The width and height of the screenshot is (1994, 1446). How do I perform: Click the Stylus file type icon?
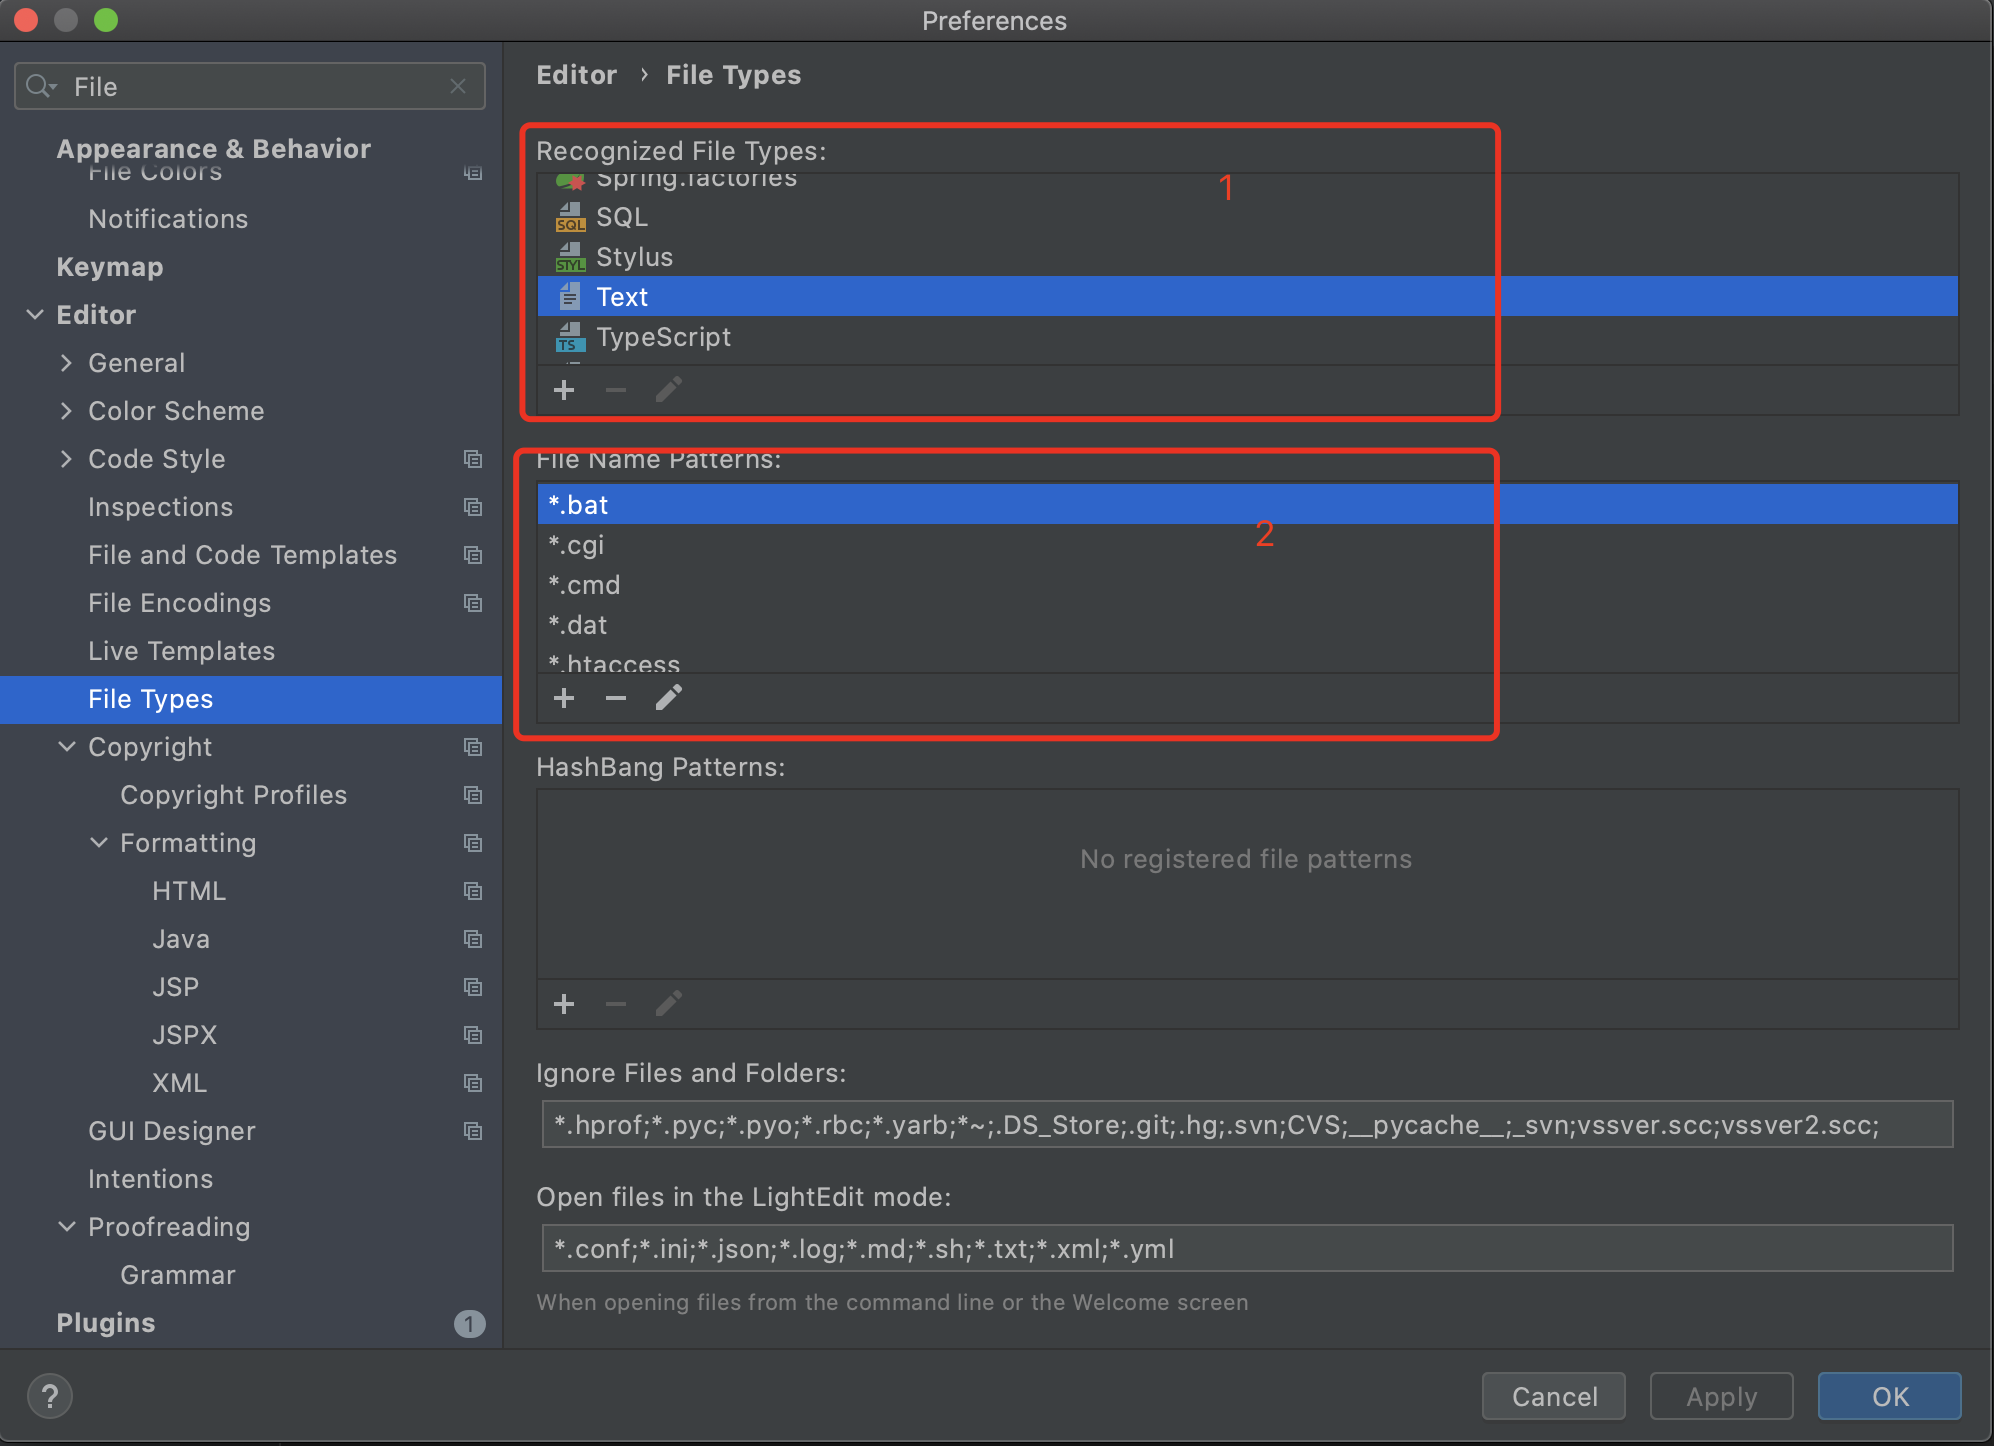[x=570, y=255]
